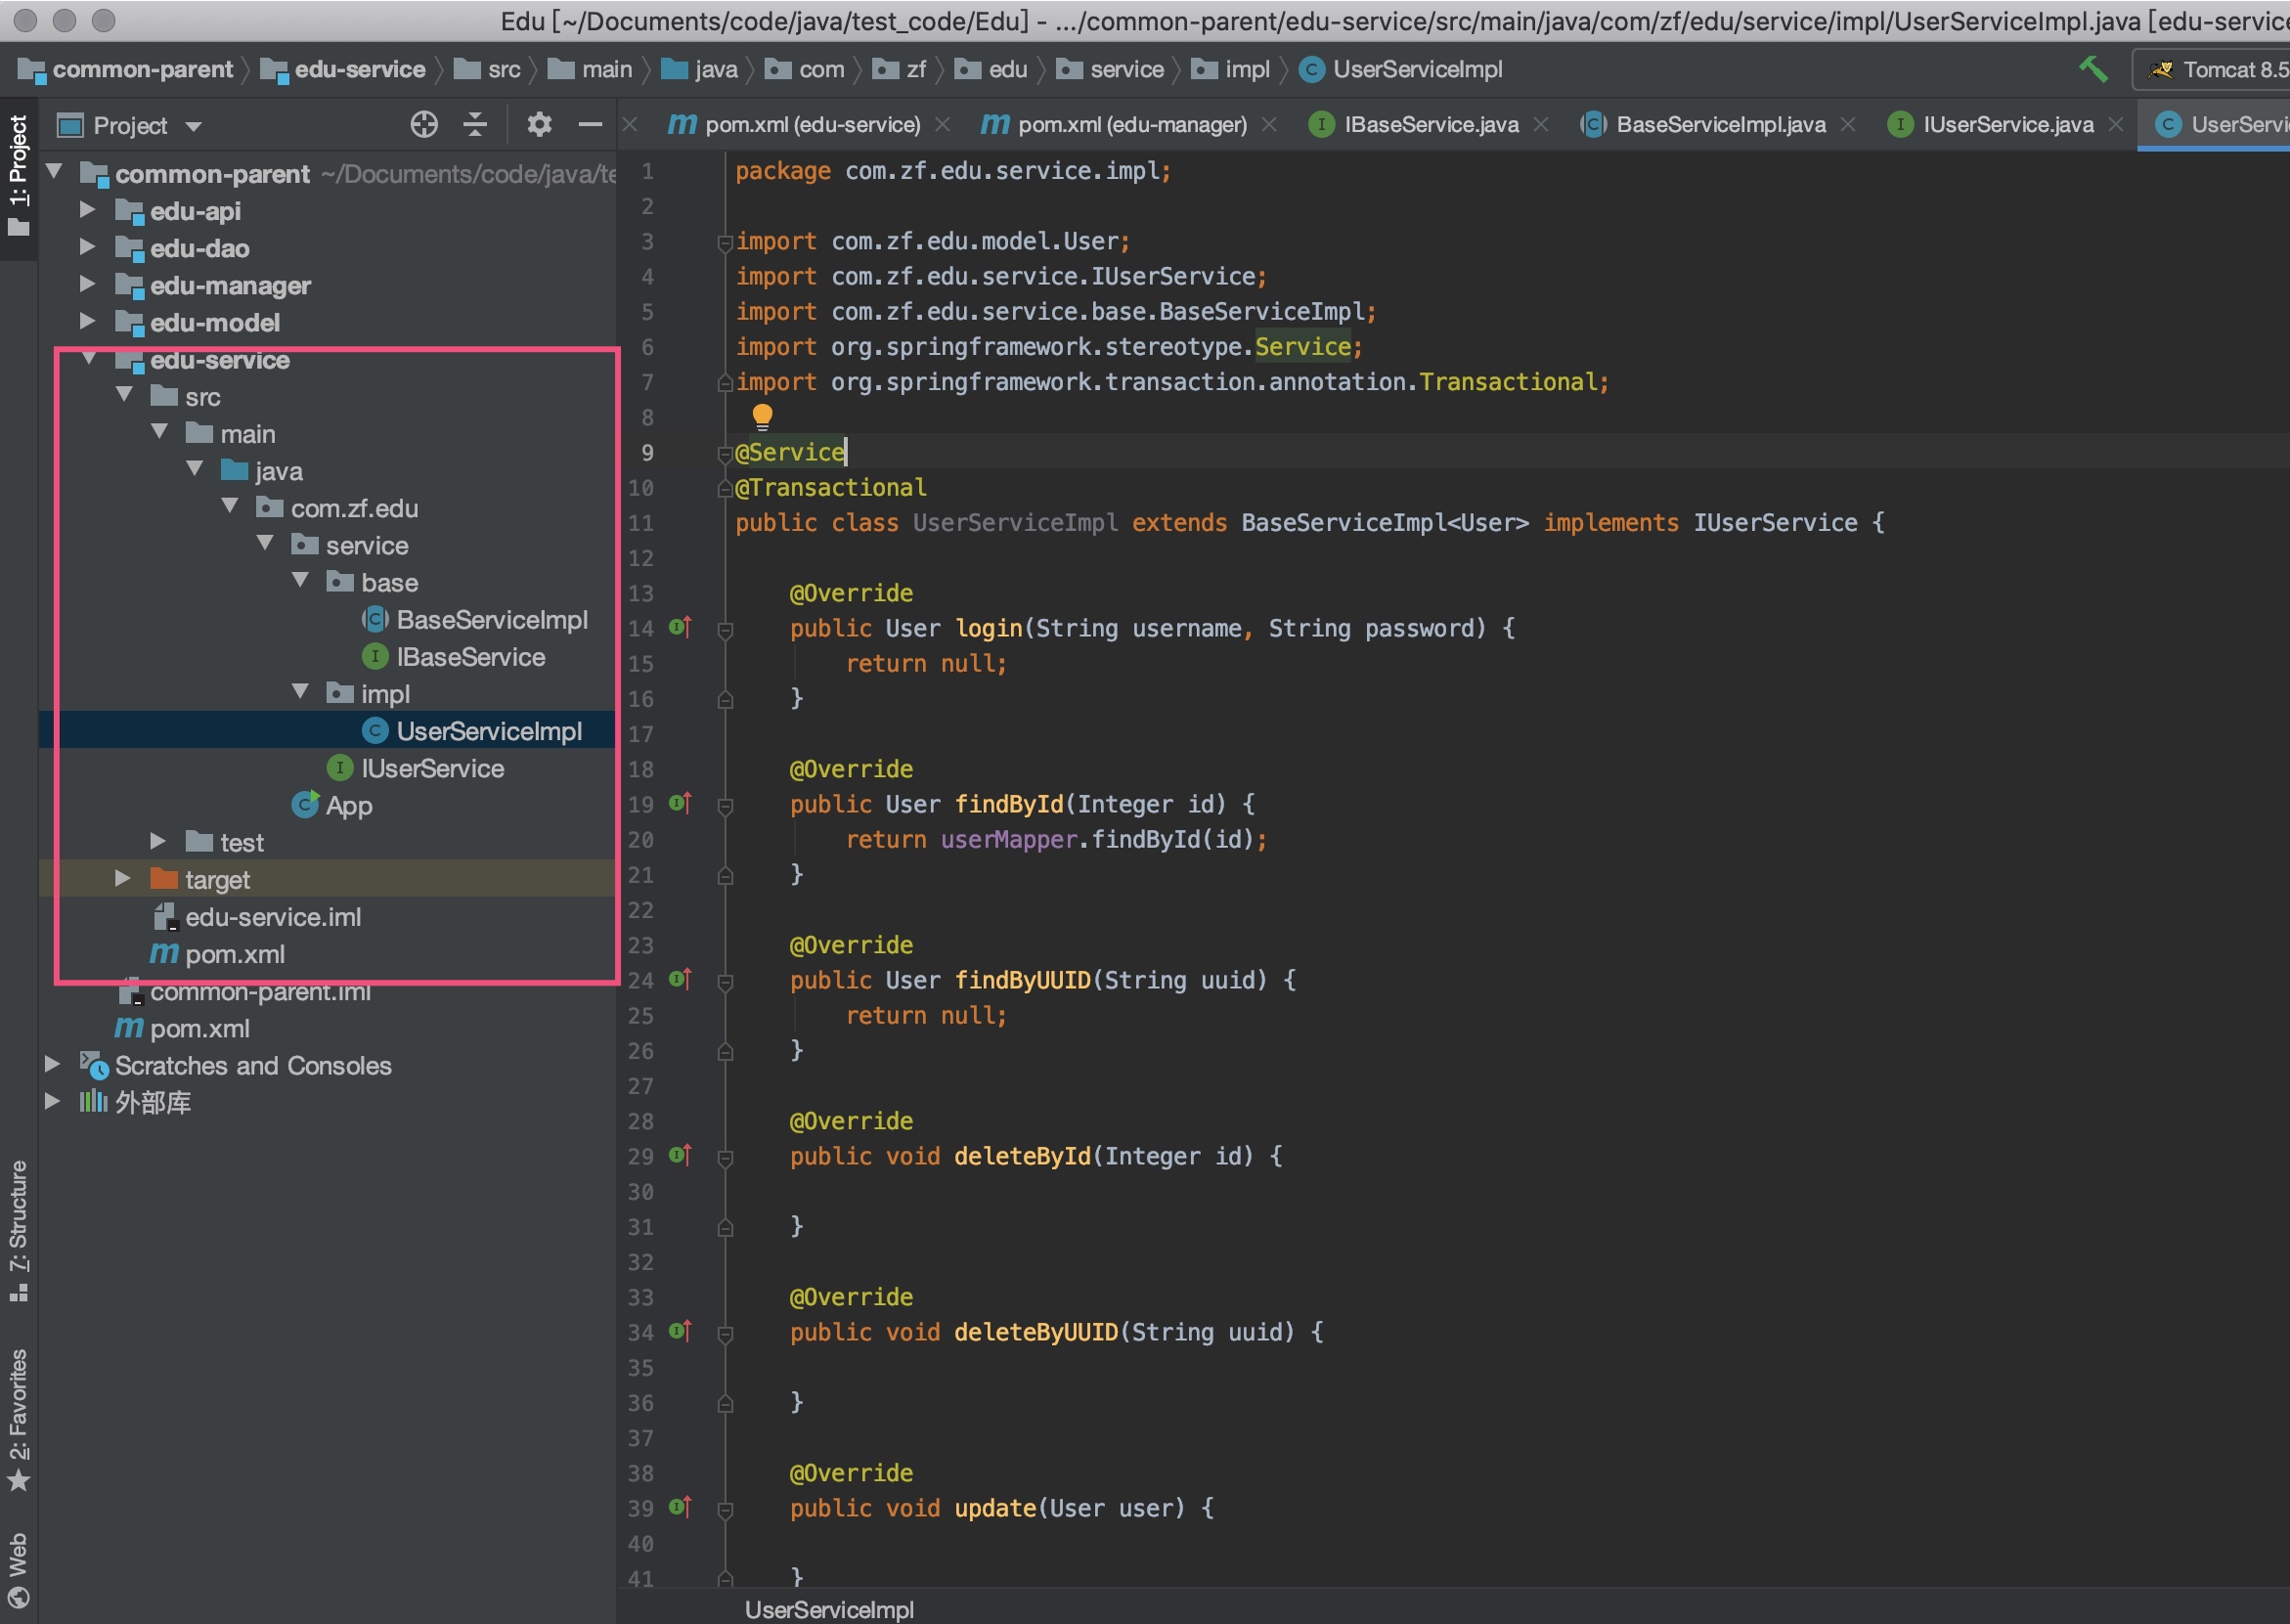This screenshot has width=2290, height=1624.
Task: Open Project panel settings gear
Action: [x=539, y=125]
